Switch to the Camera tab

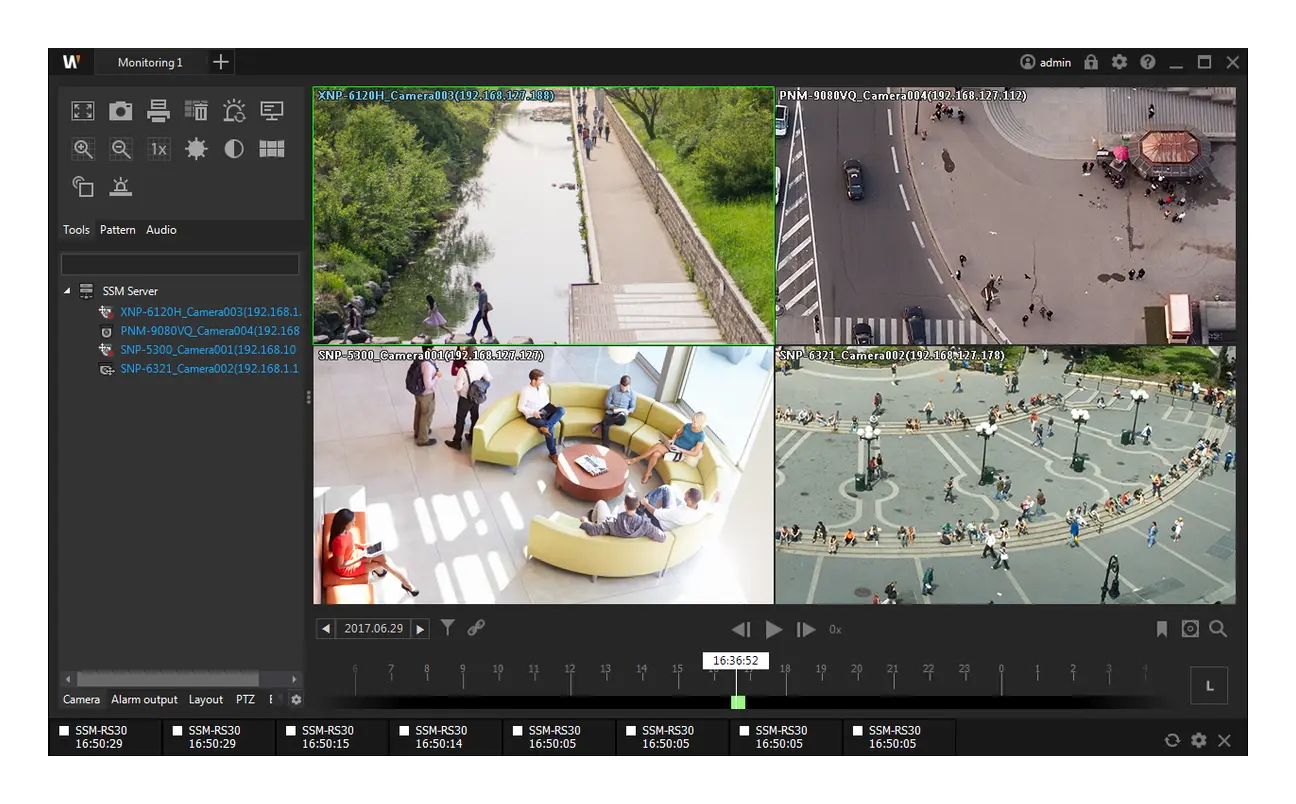[81, 700]
